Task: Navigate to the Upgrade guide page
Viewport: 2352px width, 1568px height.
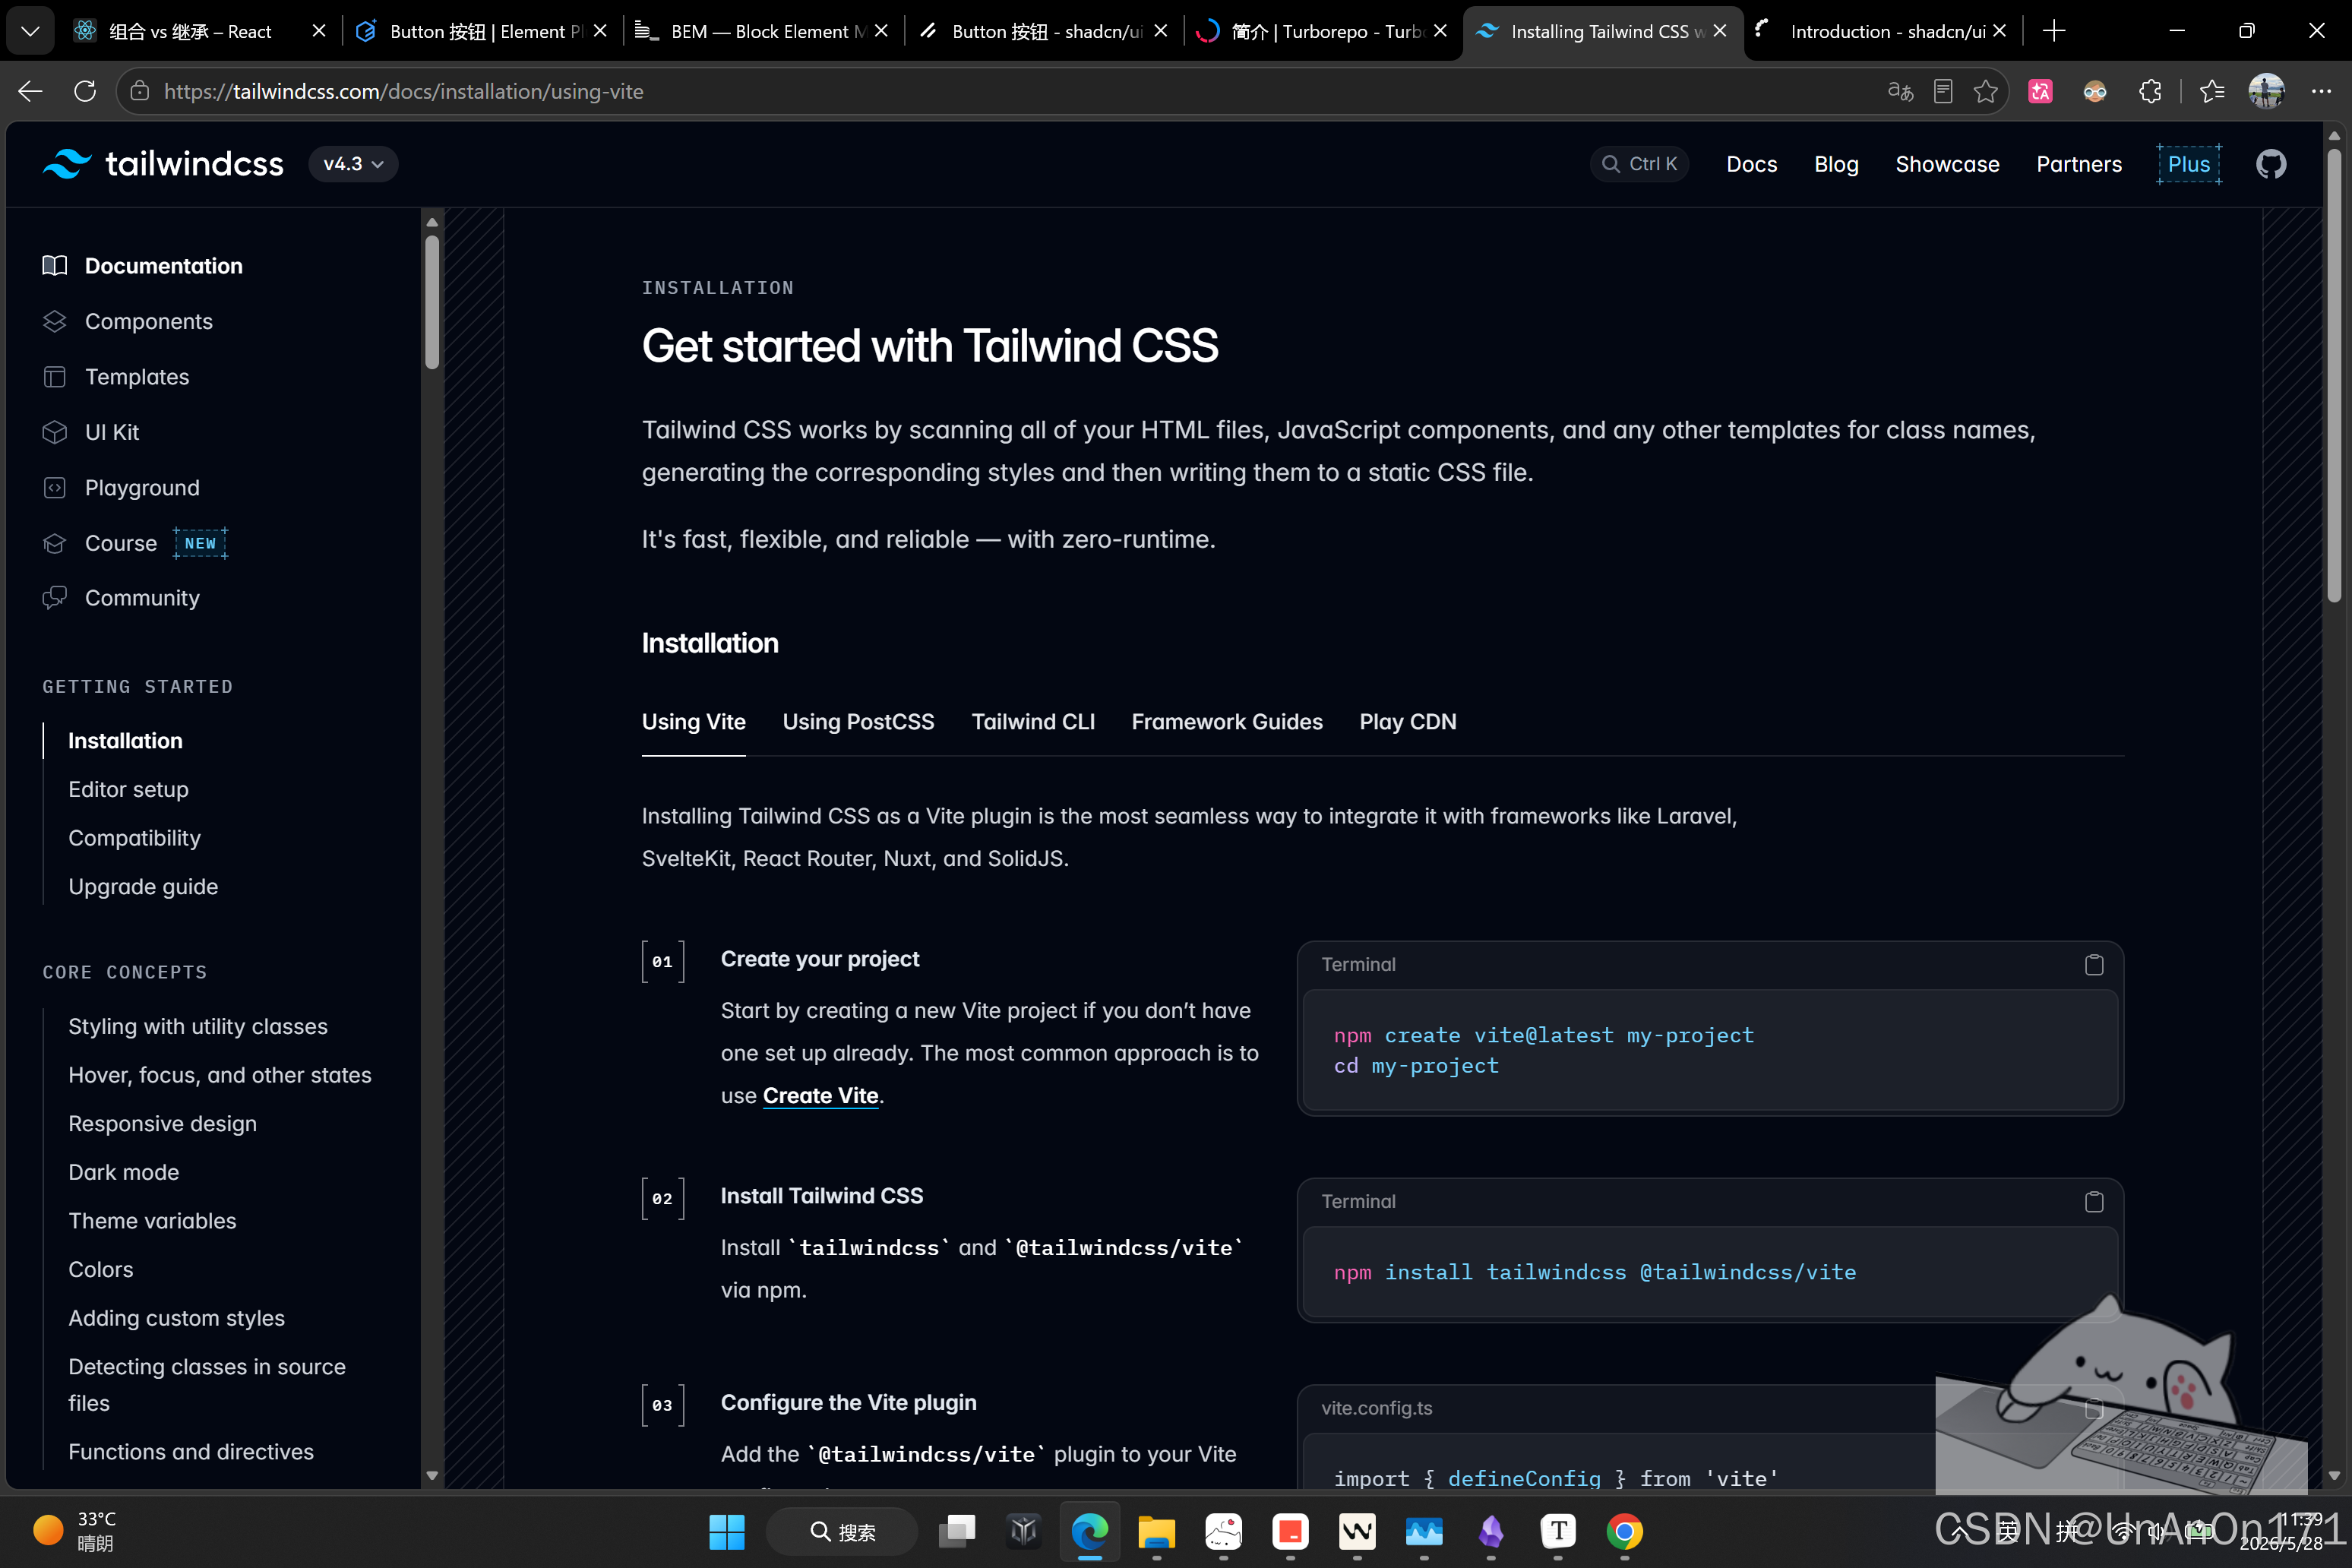Action: [x=143, y=886]
